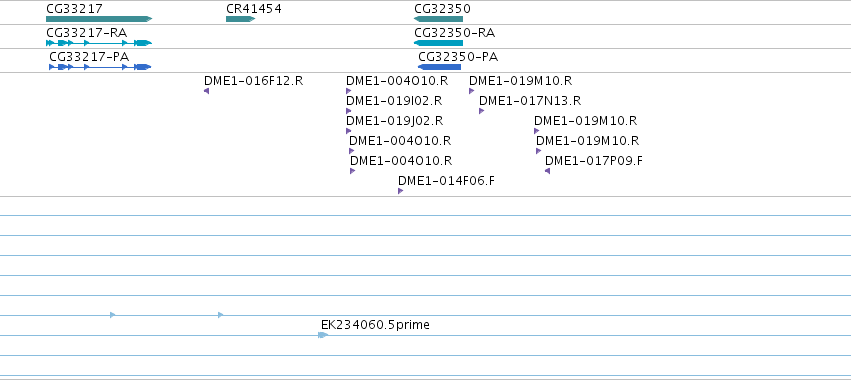Click the CG32350-PA label text
Viewport: 851px width, 380px height.
point(458,56)
